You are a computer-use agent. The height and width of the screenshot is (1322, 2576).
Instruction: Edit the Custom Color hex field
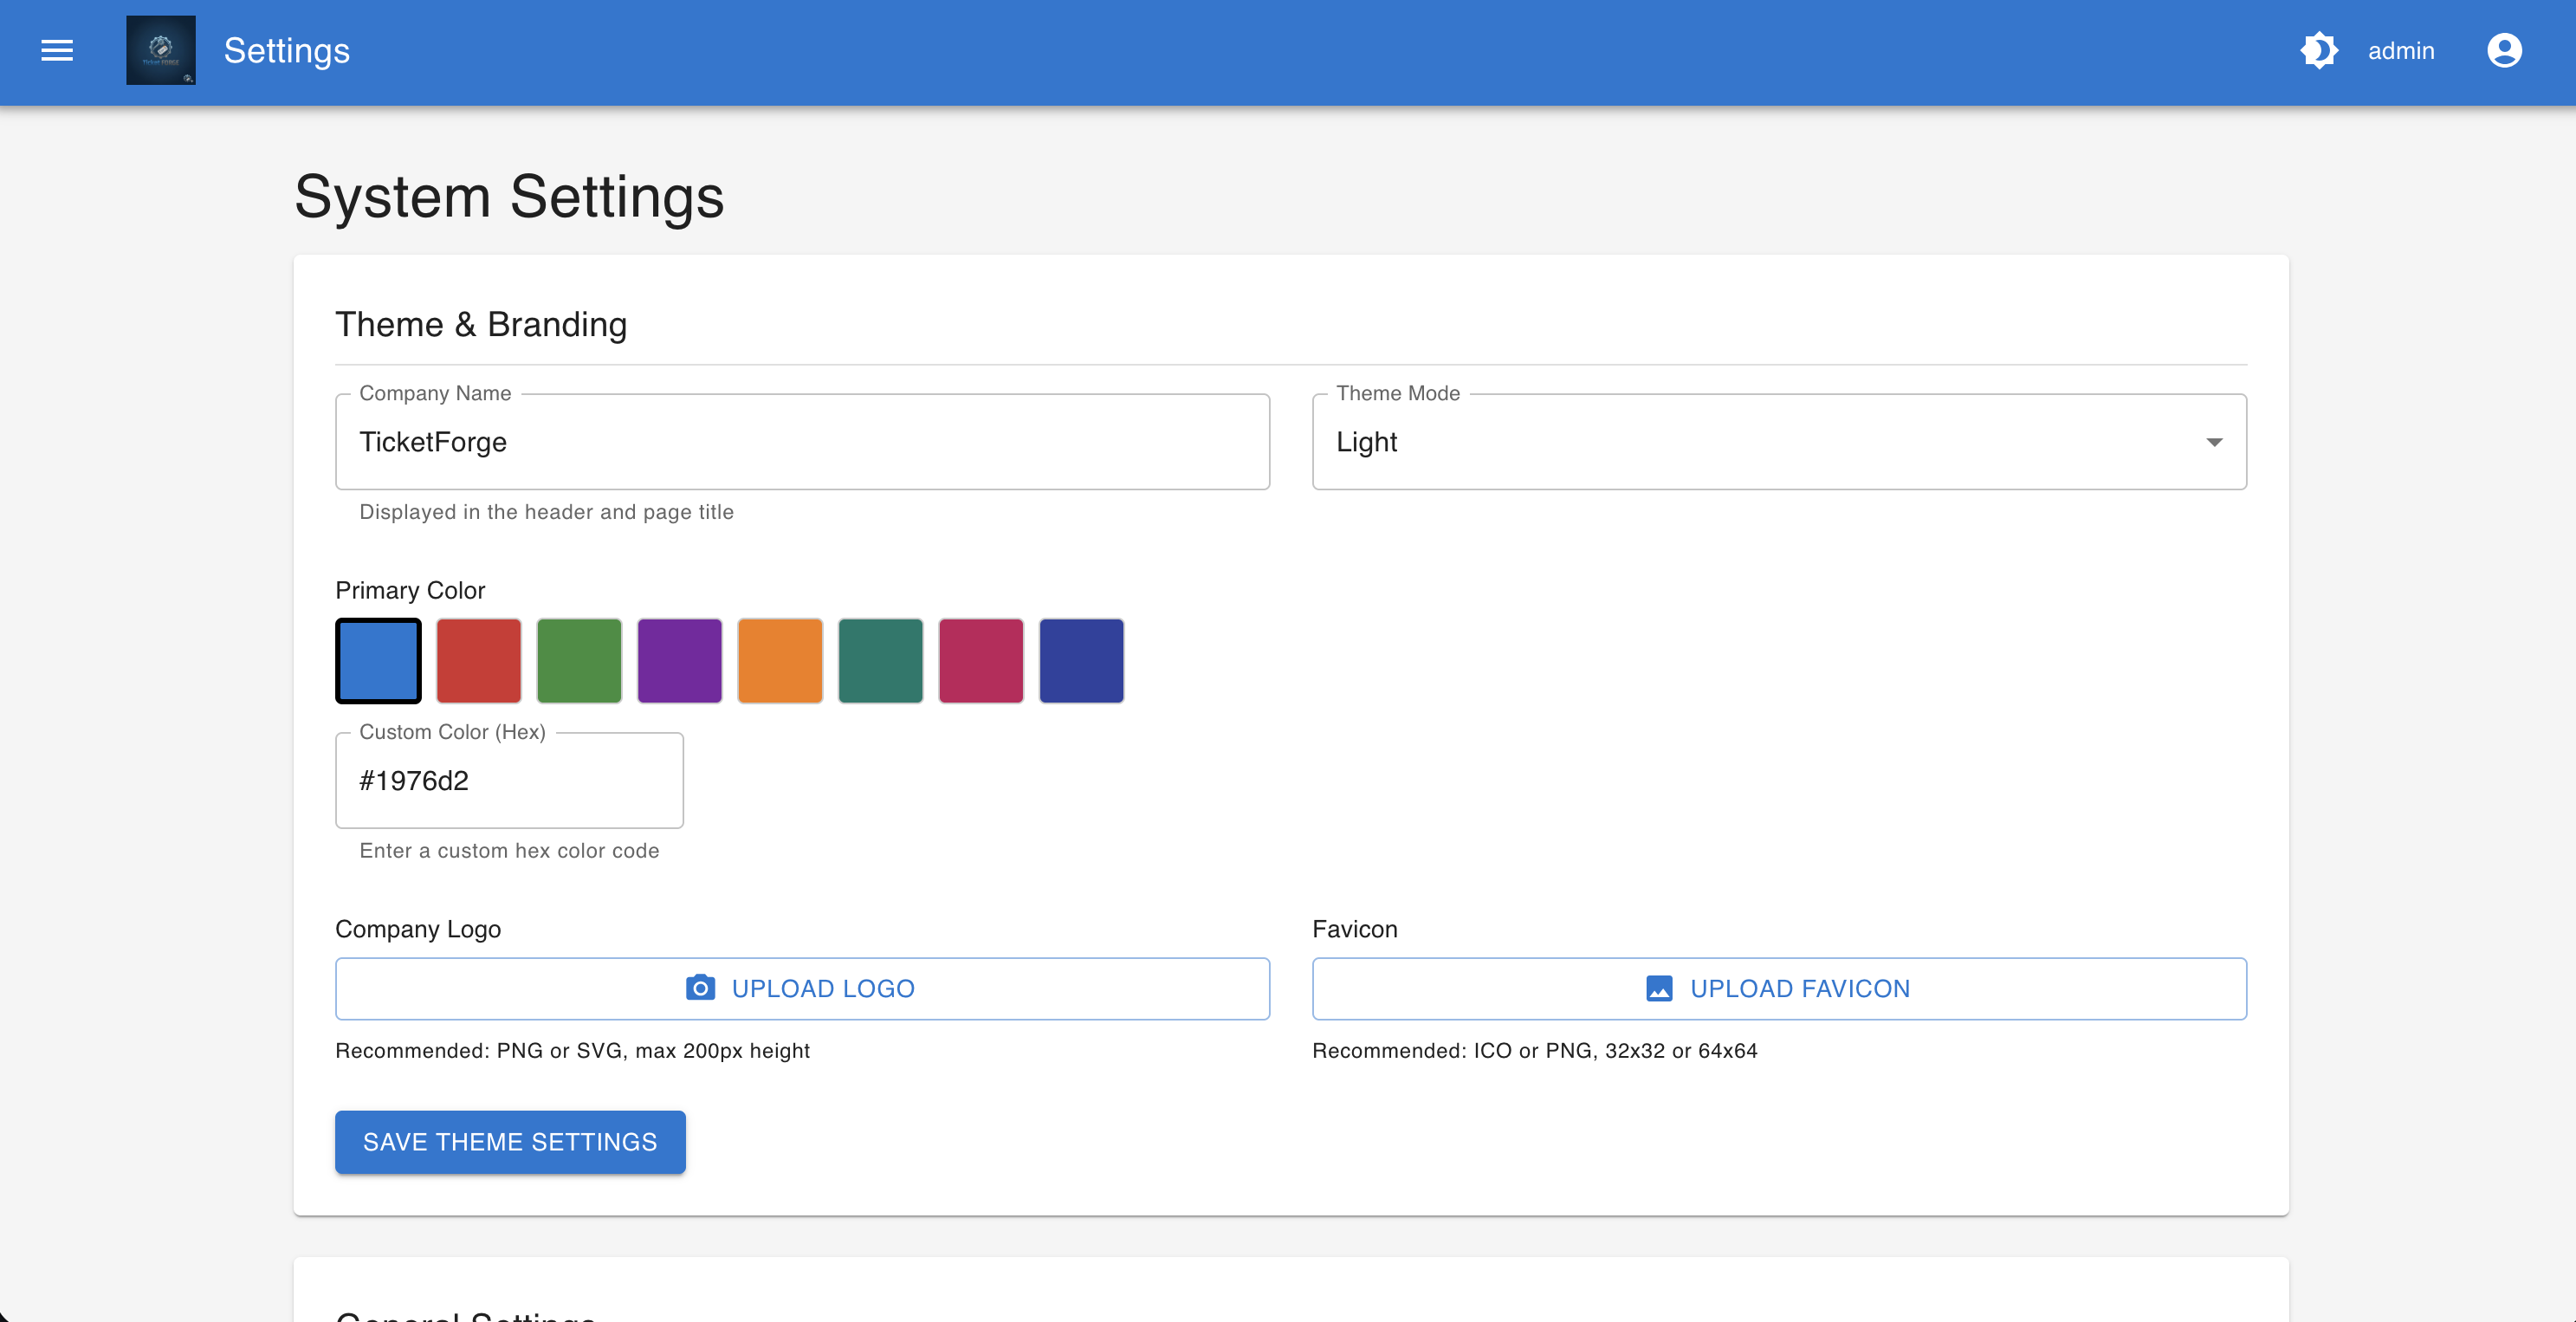tap(509, 781)
